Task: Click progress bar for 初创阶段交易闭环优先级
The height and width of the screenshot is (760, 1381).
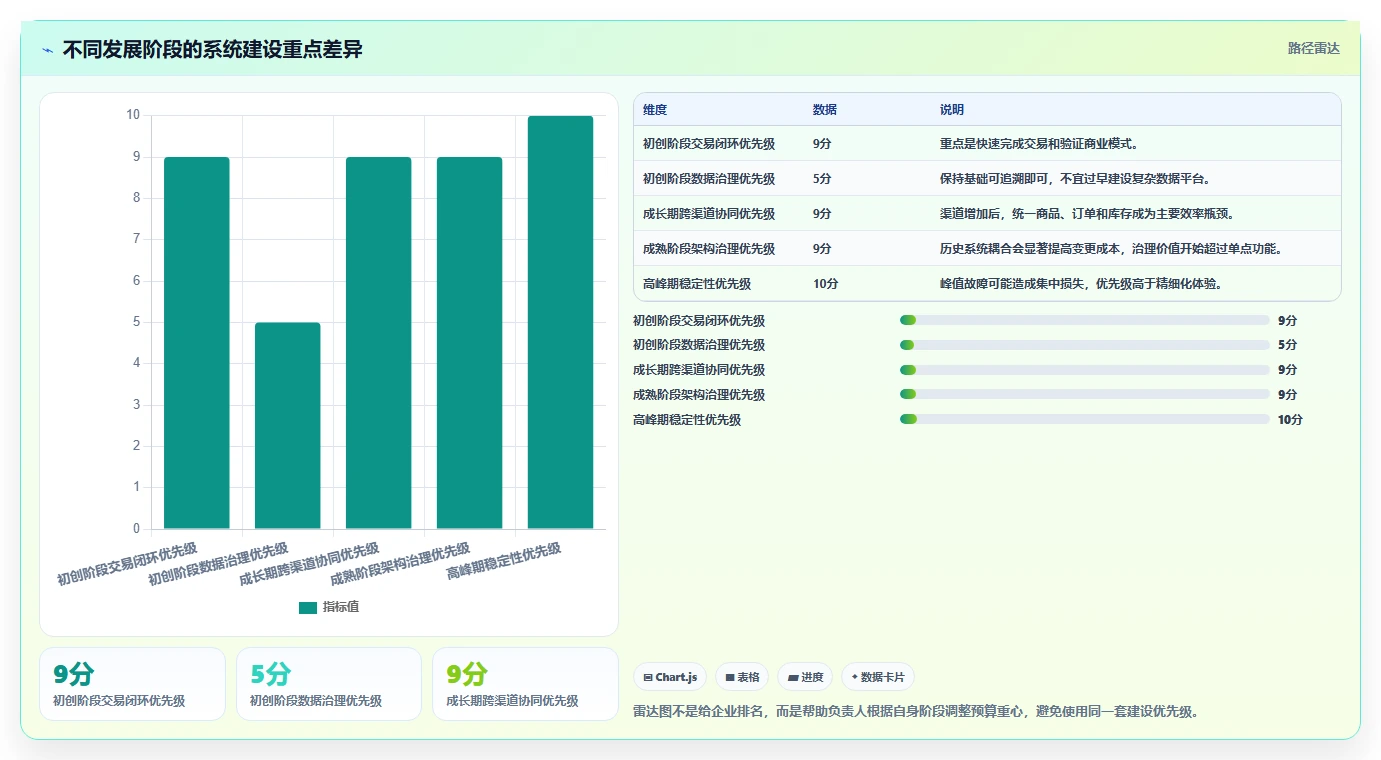Action: (1084, 320)
